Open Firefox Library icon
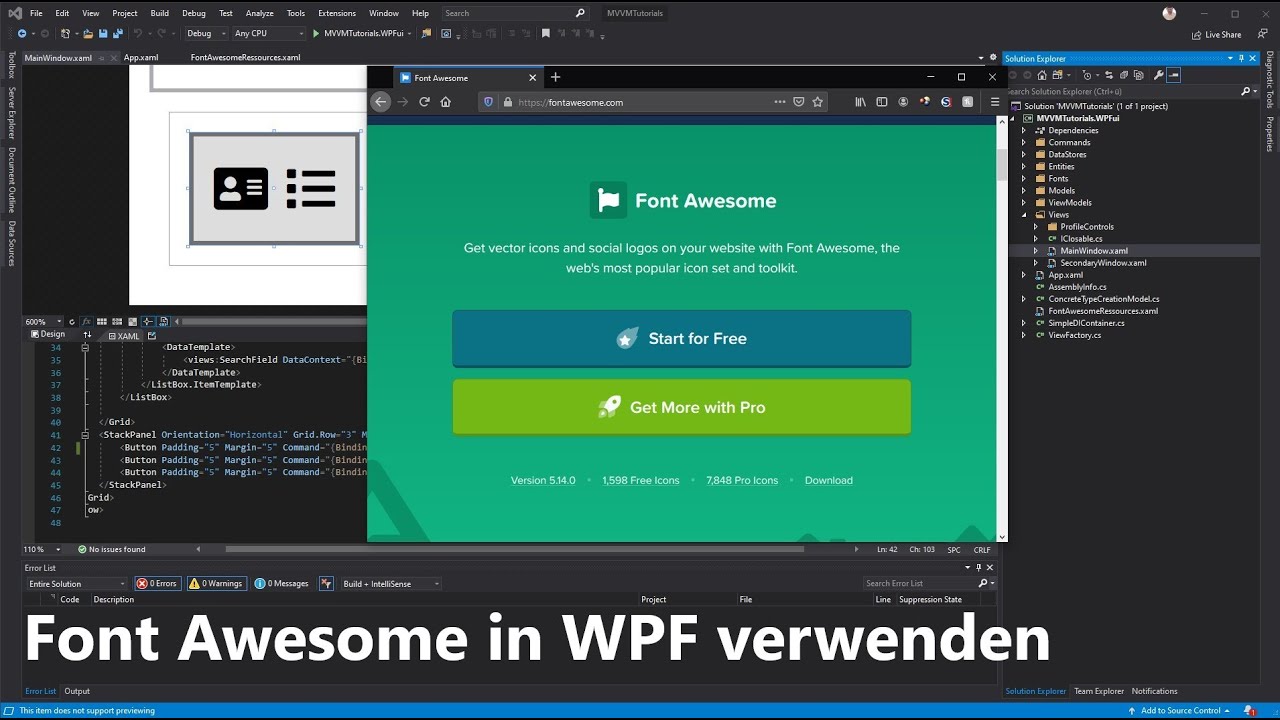 tap(860, 101)
